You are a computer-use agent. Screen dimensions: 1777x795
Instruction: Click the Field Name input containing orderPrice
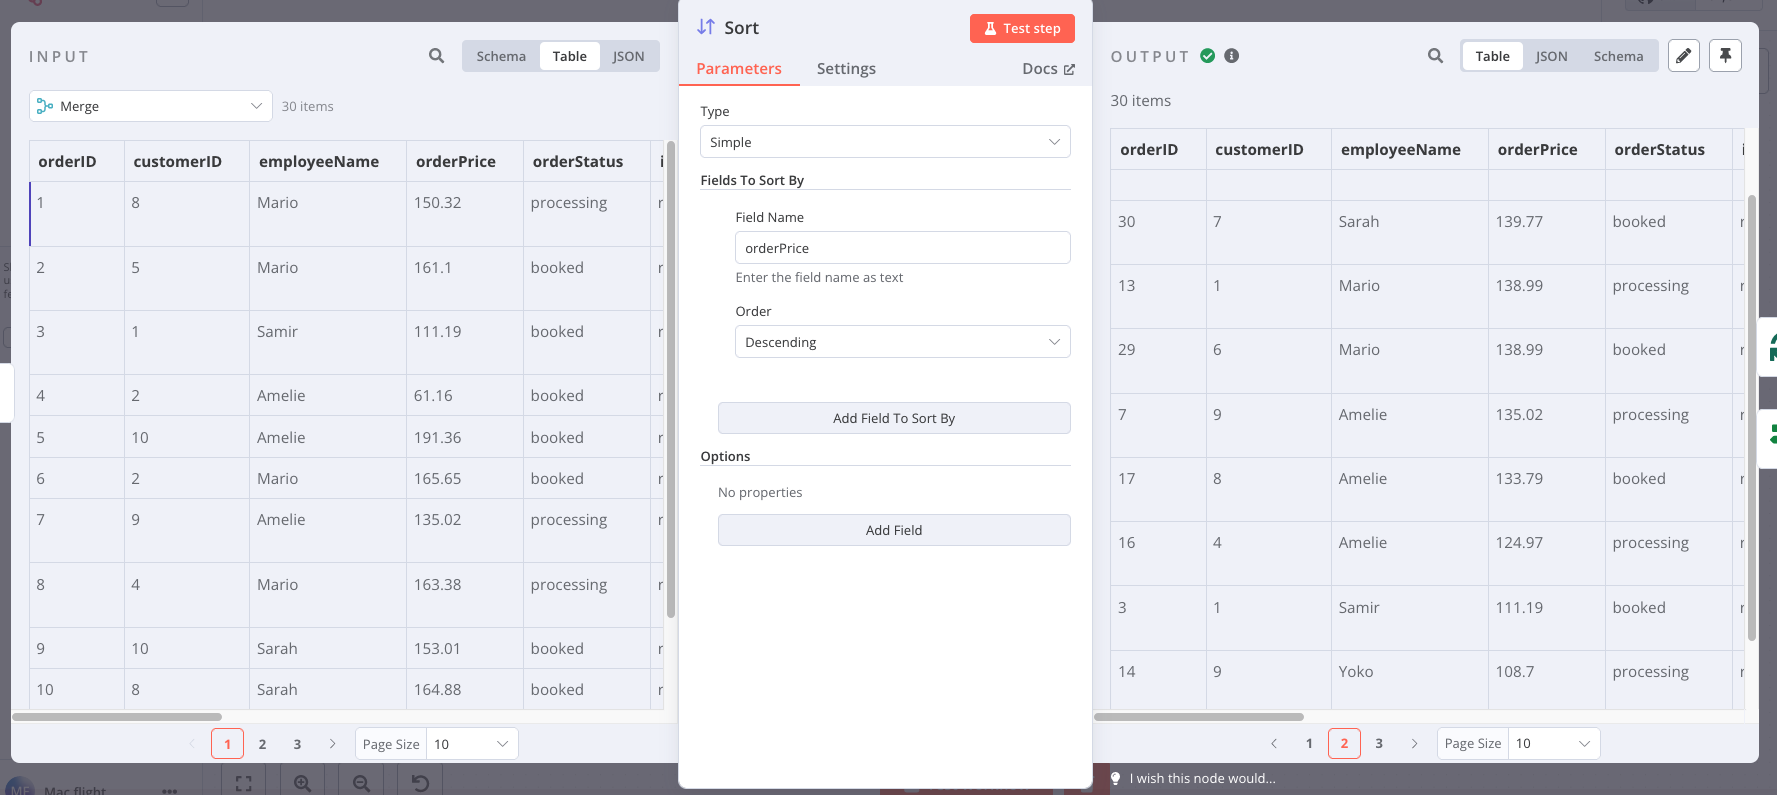pyautogui.click(x=902, y=248)
